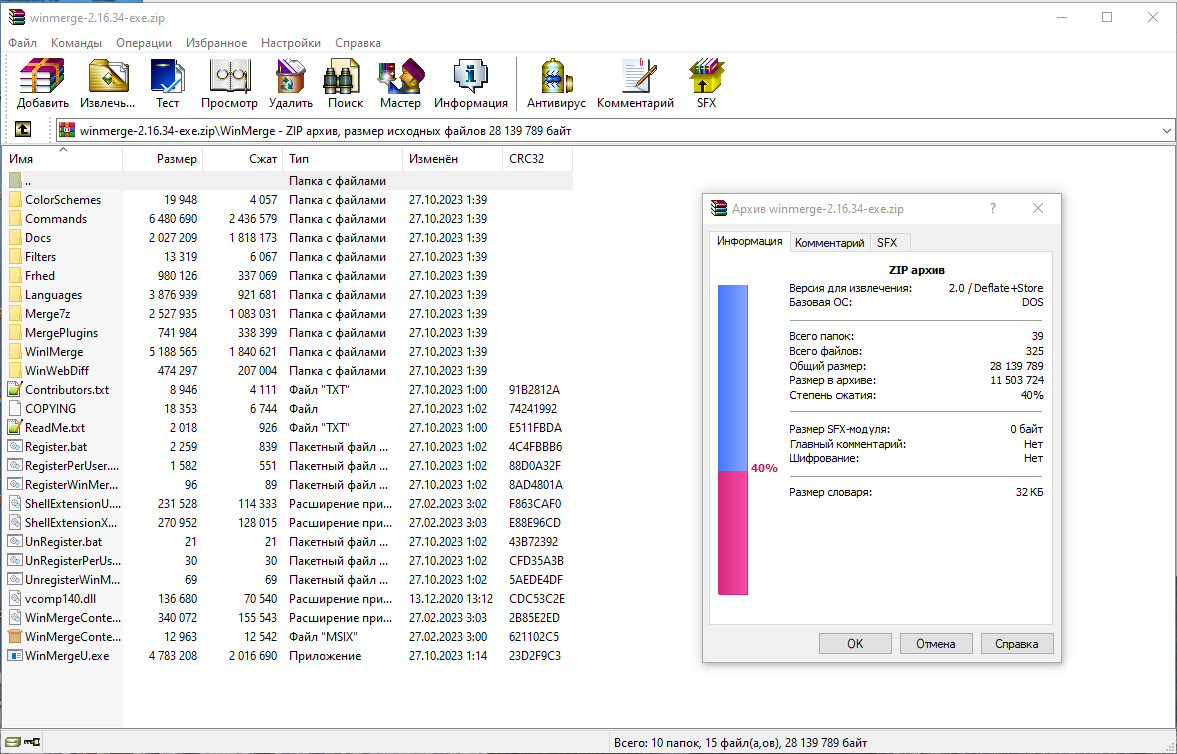Click the Справка button in the dialog
Screen dimensions: 1177x754
[x=1017, y=644]
